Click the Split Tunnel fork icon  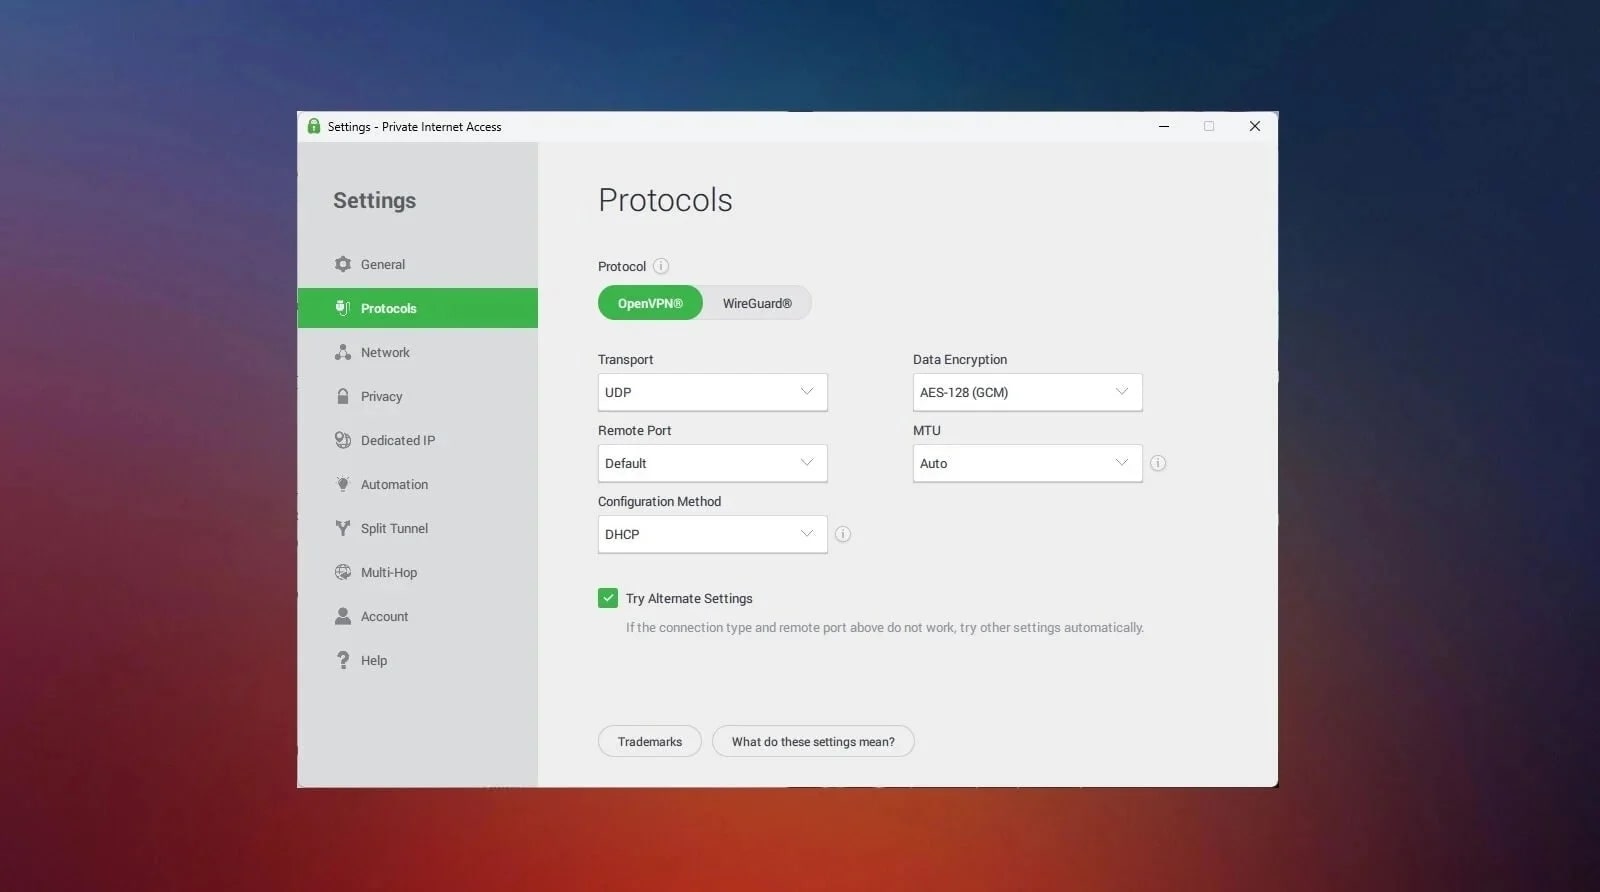click(x=343, y=528)
